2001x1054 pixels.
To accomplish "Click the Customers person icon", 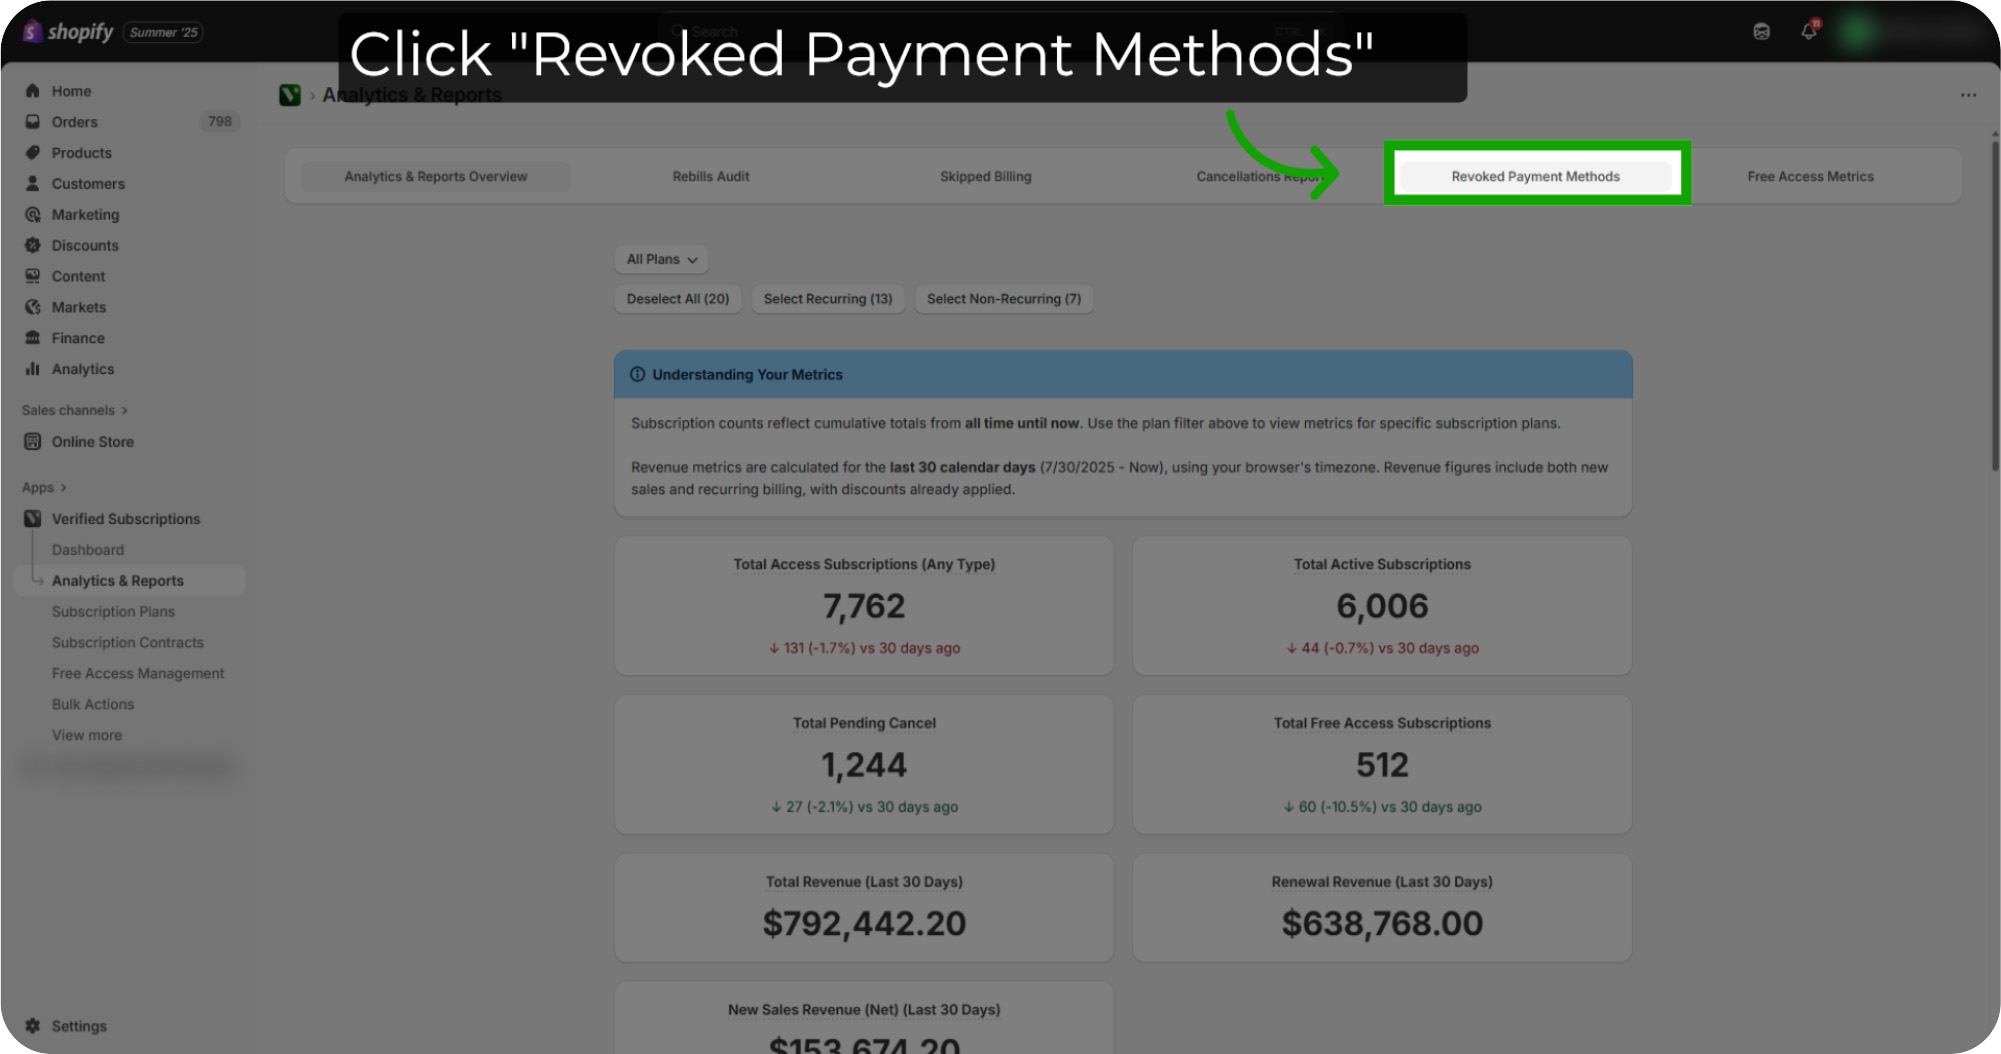I will click(x=33, y=184).
